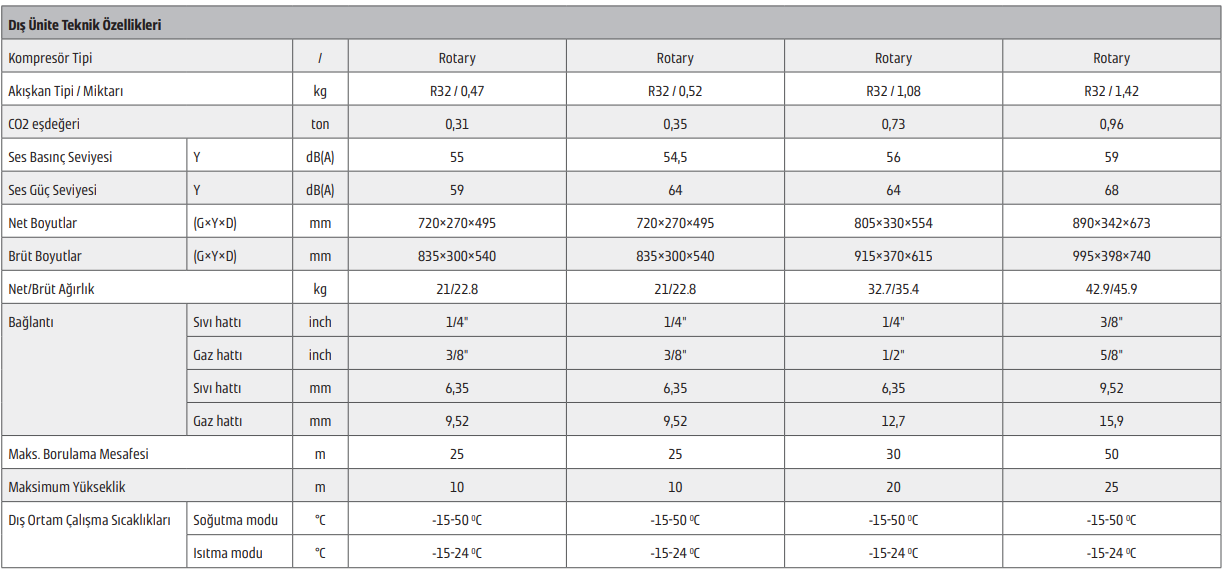
Task: Click the 'Ses Basınç Seviyesi' row label
Action: [x=60, y=157]
